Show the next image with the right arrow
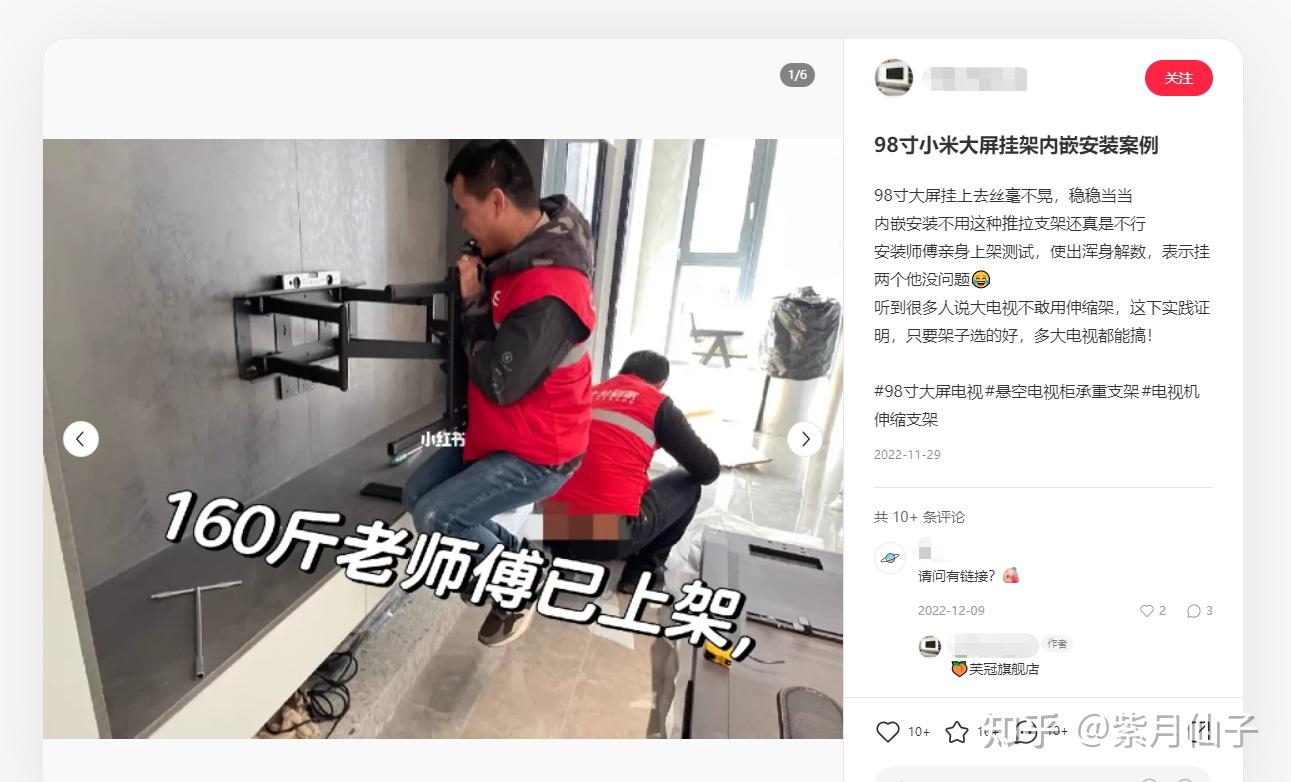The width and height of the screenshot is (1291, 782). click(805, 439)
